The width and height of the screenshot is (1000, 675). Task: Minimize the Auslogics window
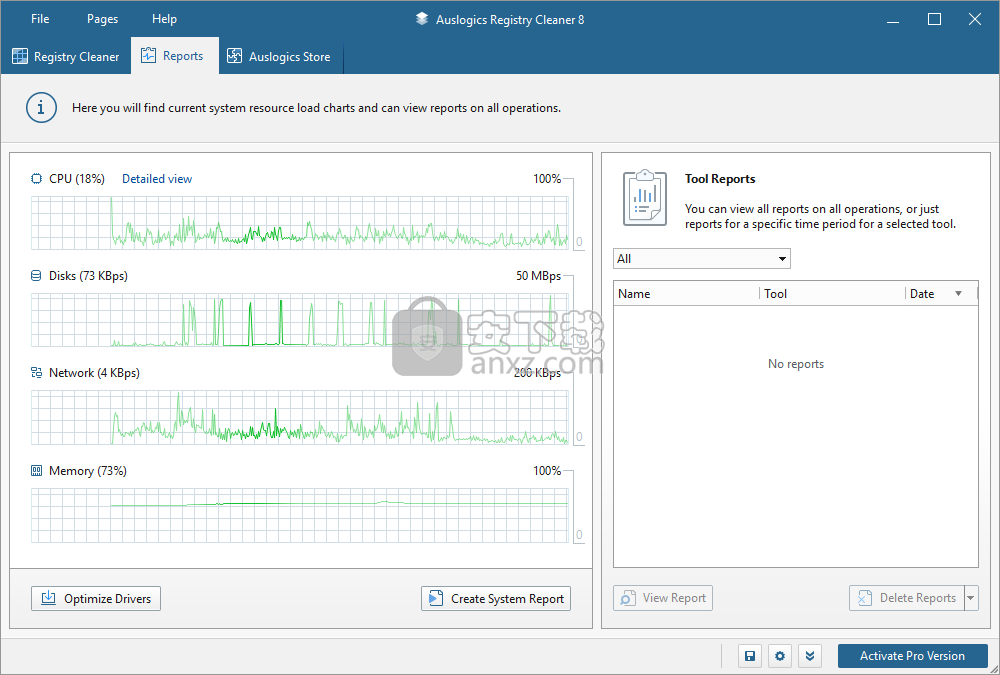893,19
